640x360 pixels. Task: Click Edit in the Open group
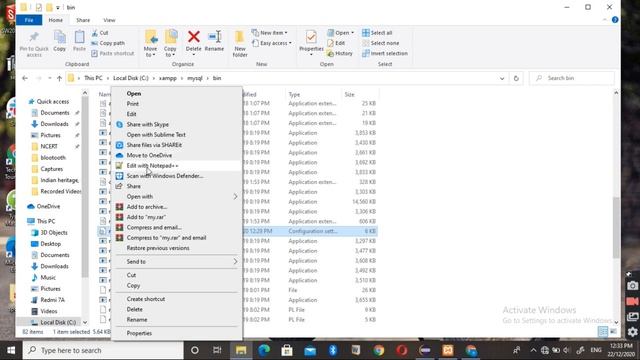coord(336,43)
